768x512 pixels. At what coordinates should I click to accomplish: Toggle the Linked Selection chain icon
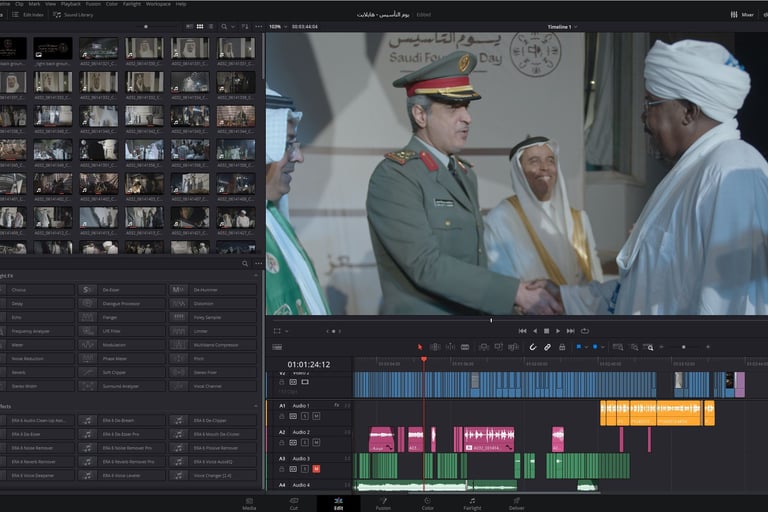click(547, 347)
